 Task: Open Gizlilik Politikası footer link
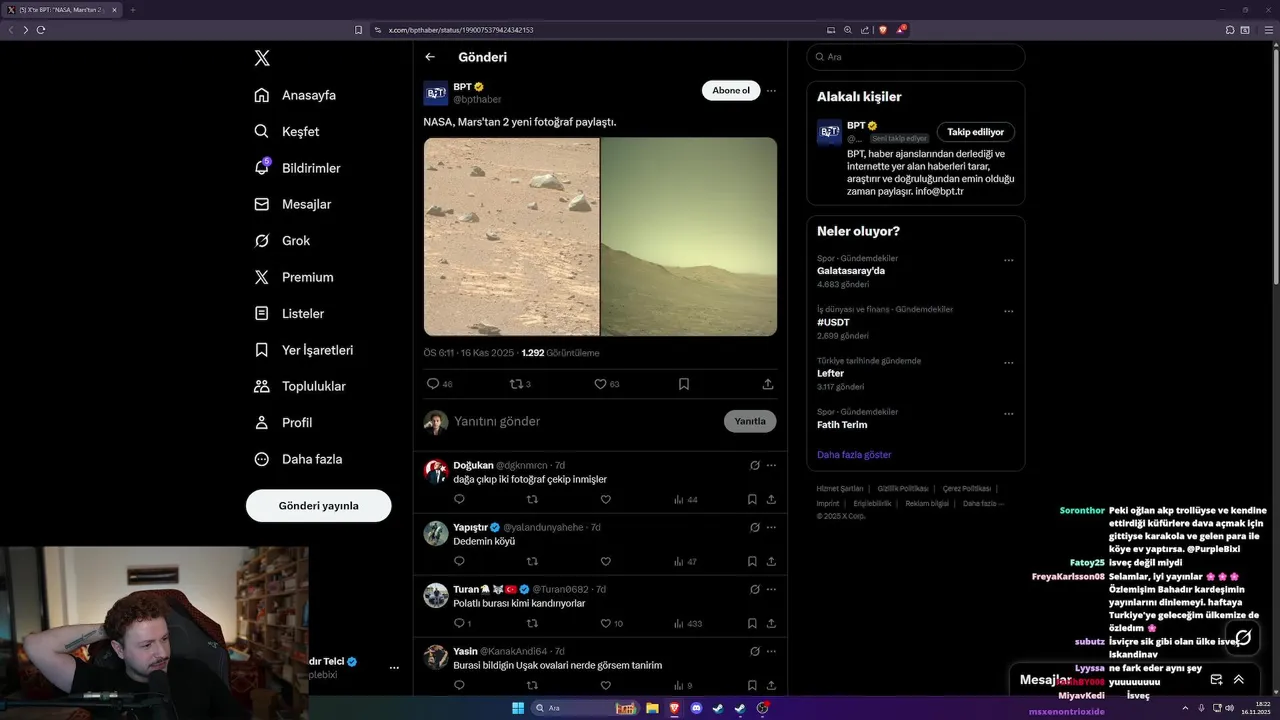coord(903,488)
